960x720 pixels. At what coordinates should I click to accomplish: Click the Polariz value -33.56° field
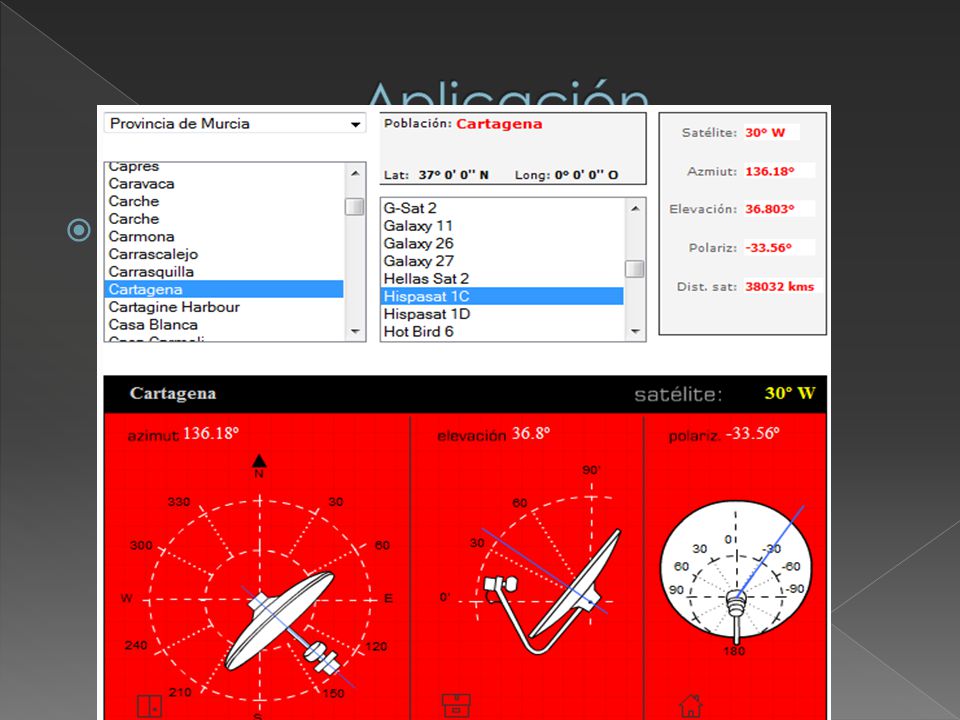(779, 248)
